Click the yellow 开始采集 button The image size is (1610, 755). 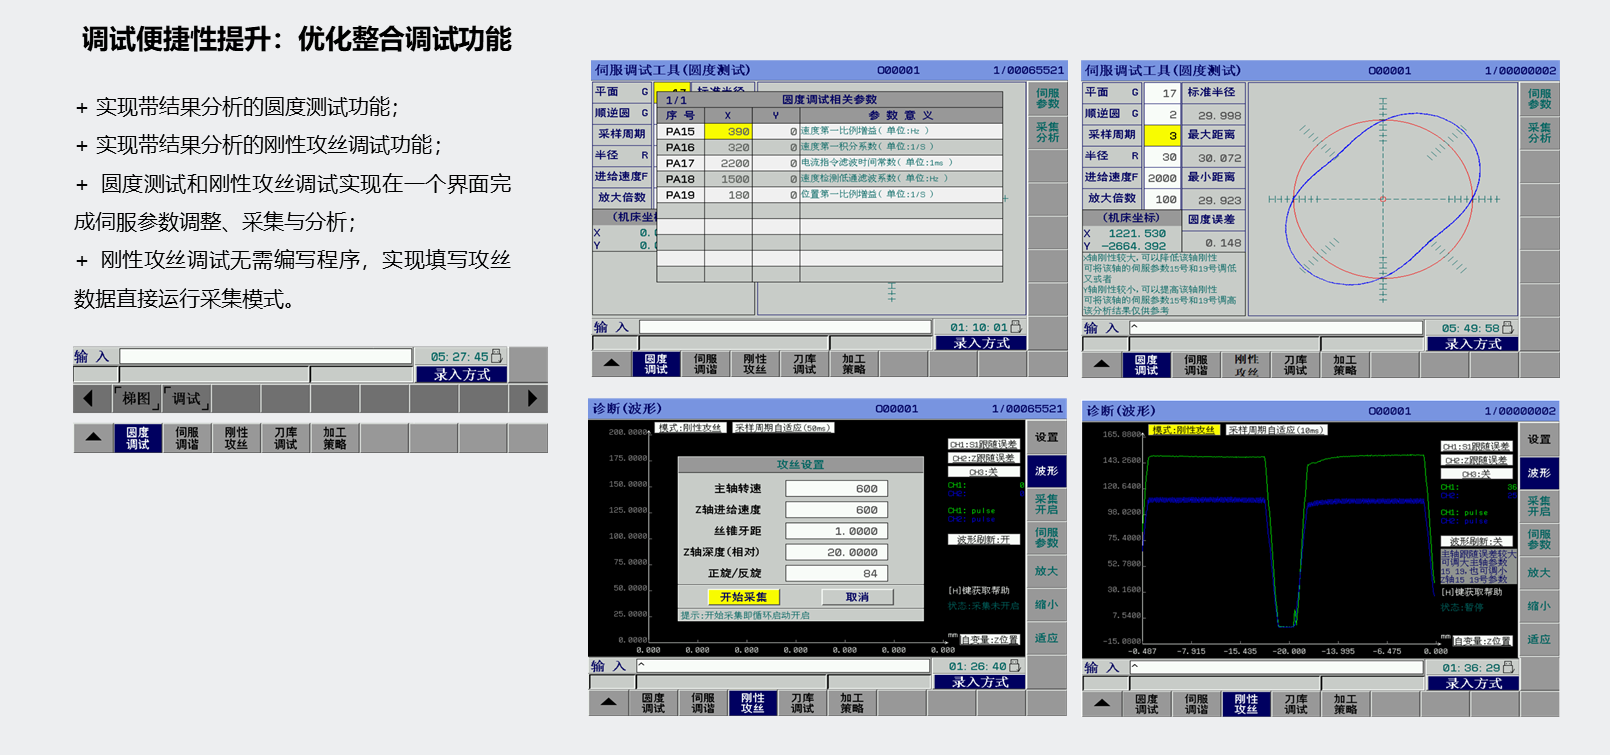pos(743,597)
